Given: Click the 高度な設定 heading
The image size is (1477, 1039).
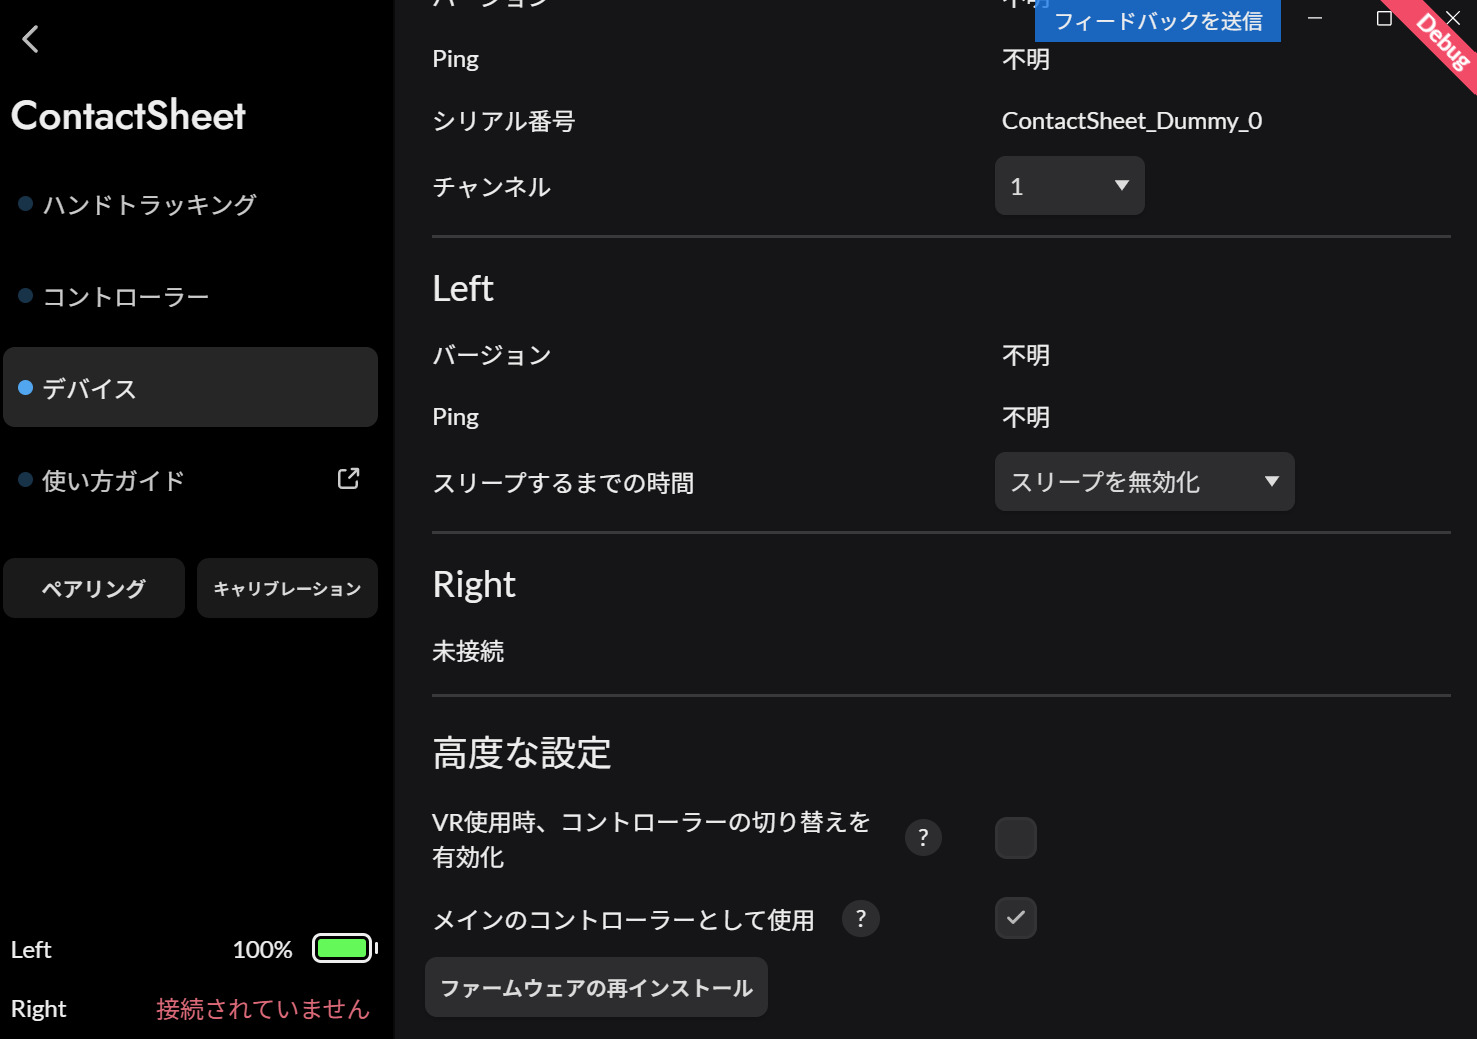Looking at the screenshot, I should pos(522,753).
